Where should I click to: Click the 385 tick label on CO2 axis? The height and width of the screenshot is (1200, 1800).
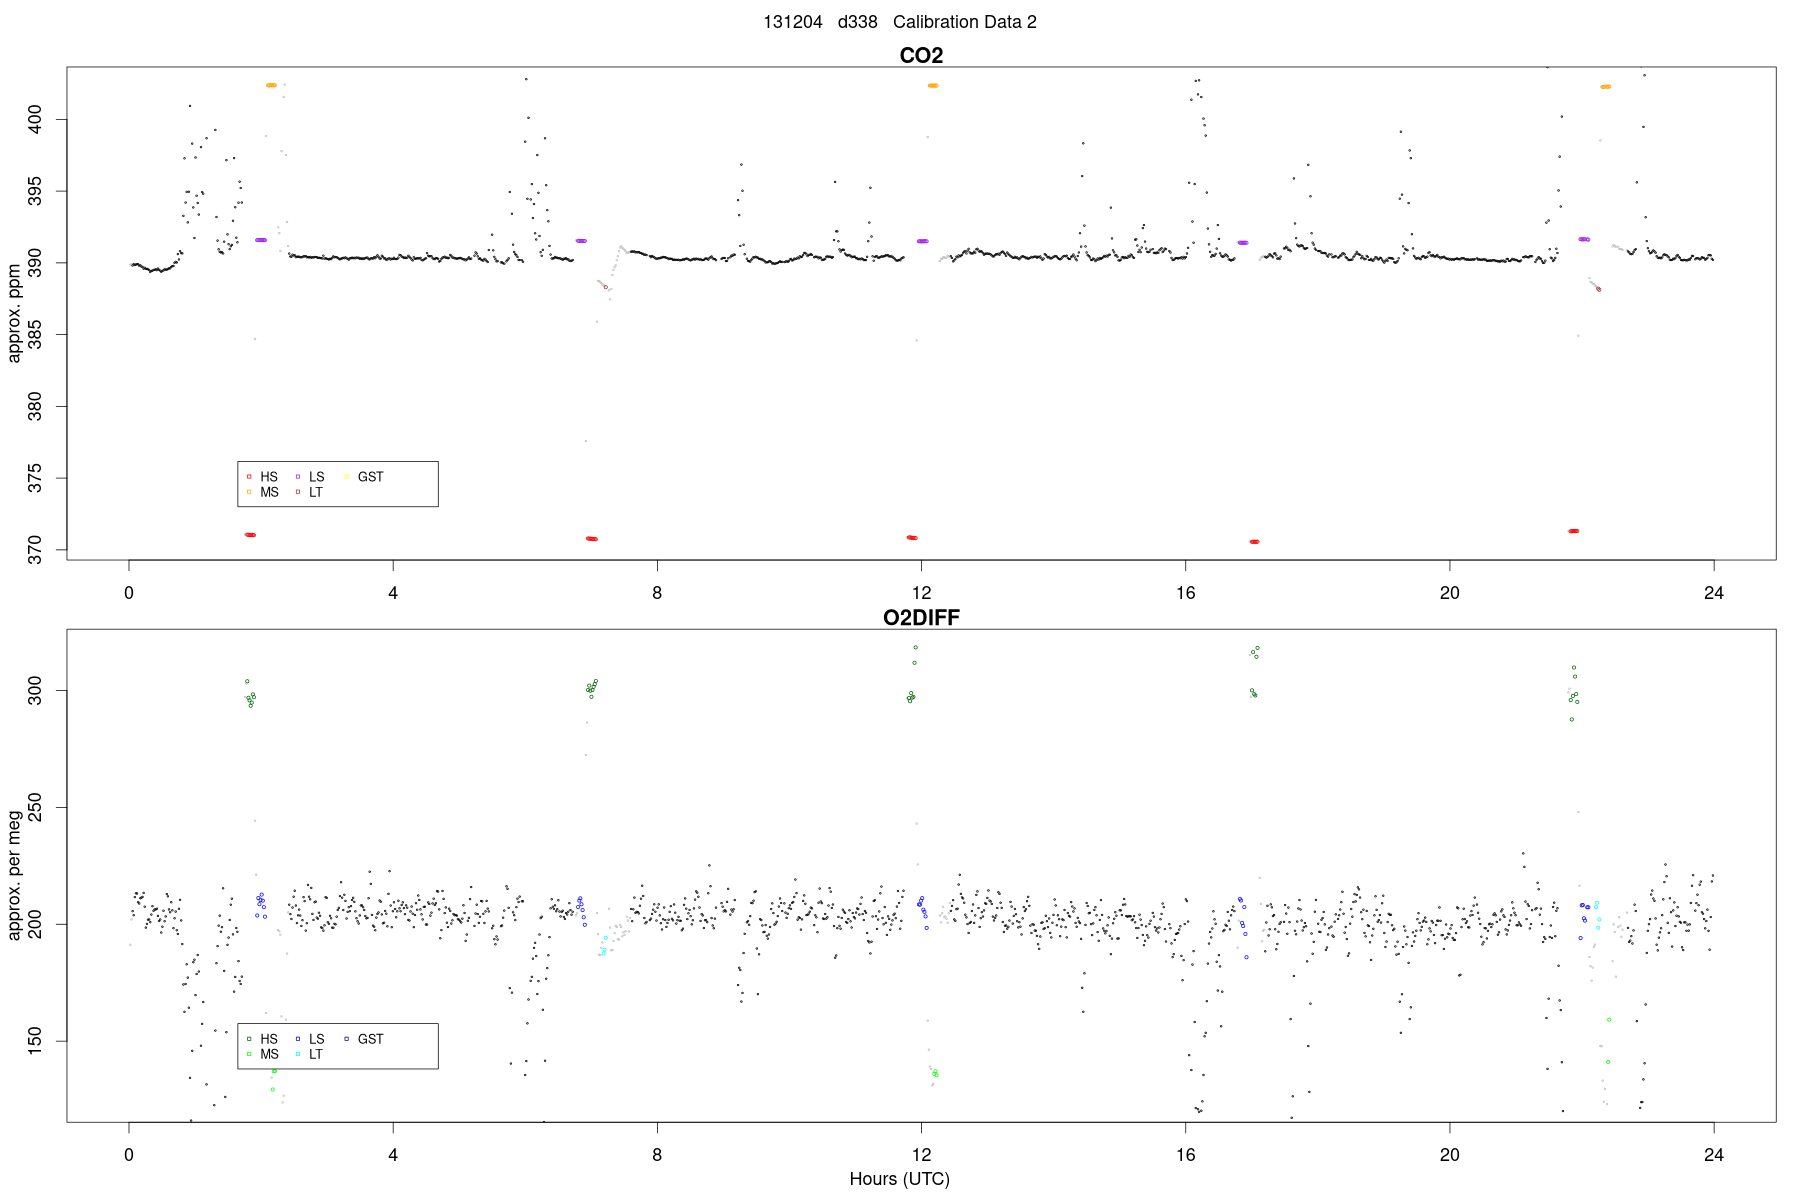click(x=35, y=335)
